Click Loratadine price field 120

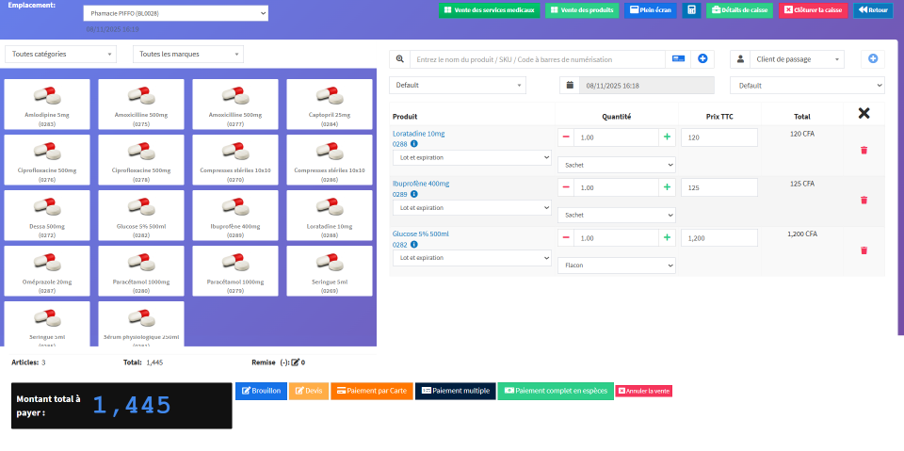[x=720, y=137]
